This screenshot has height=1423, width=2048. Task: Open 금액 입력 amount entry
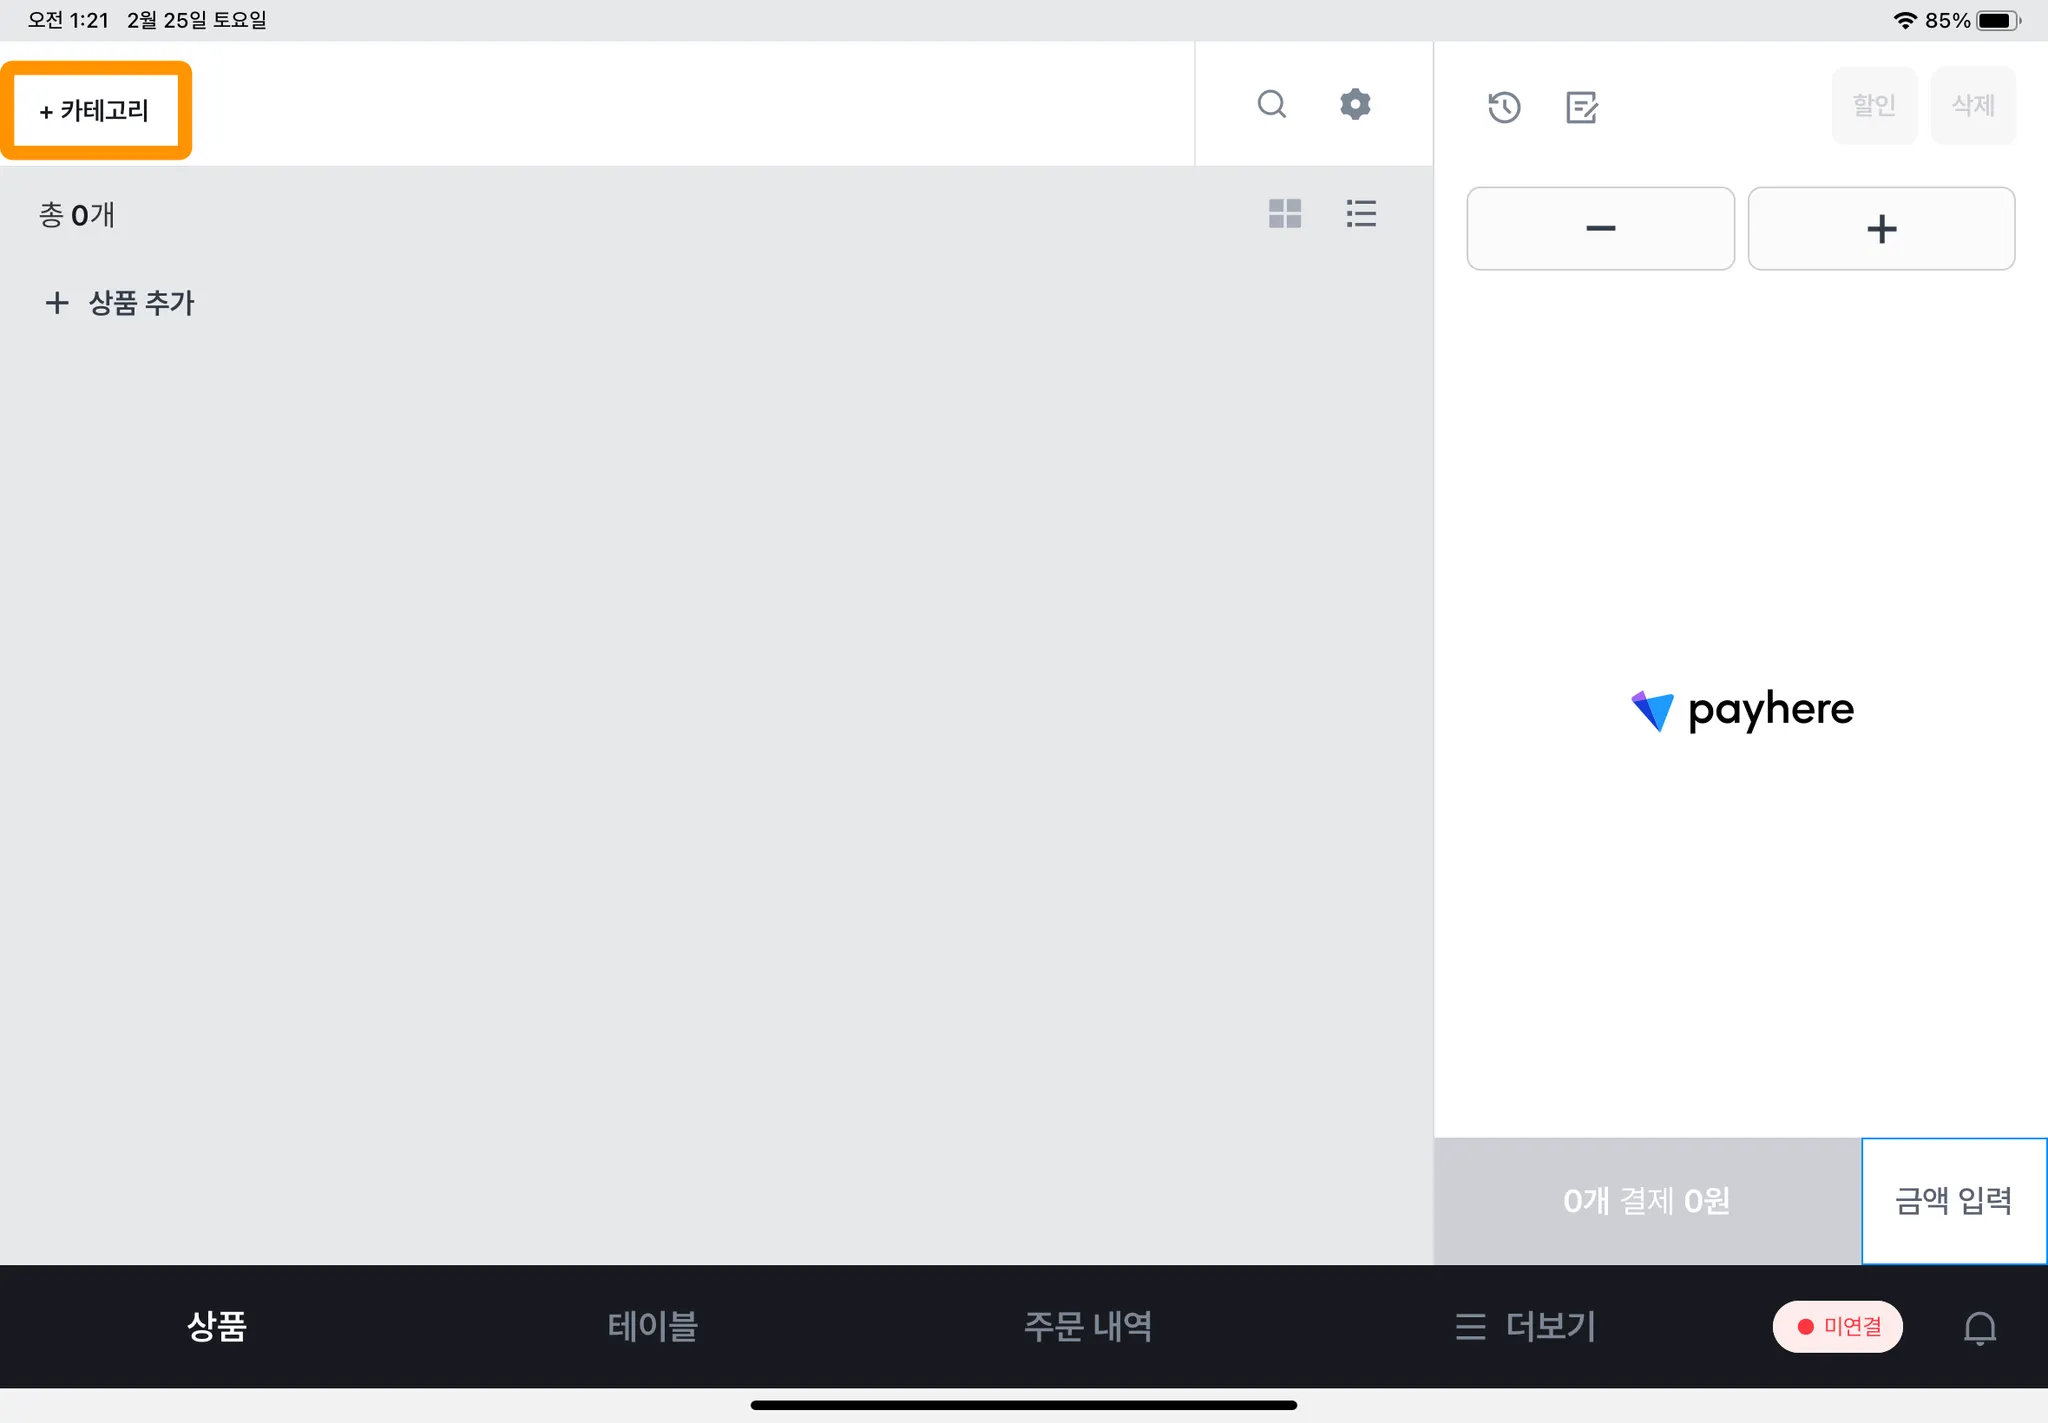click(x=1953, y=1200)
